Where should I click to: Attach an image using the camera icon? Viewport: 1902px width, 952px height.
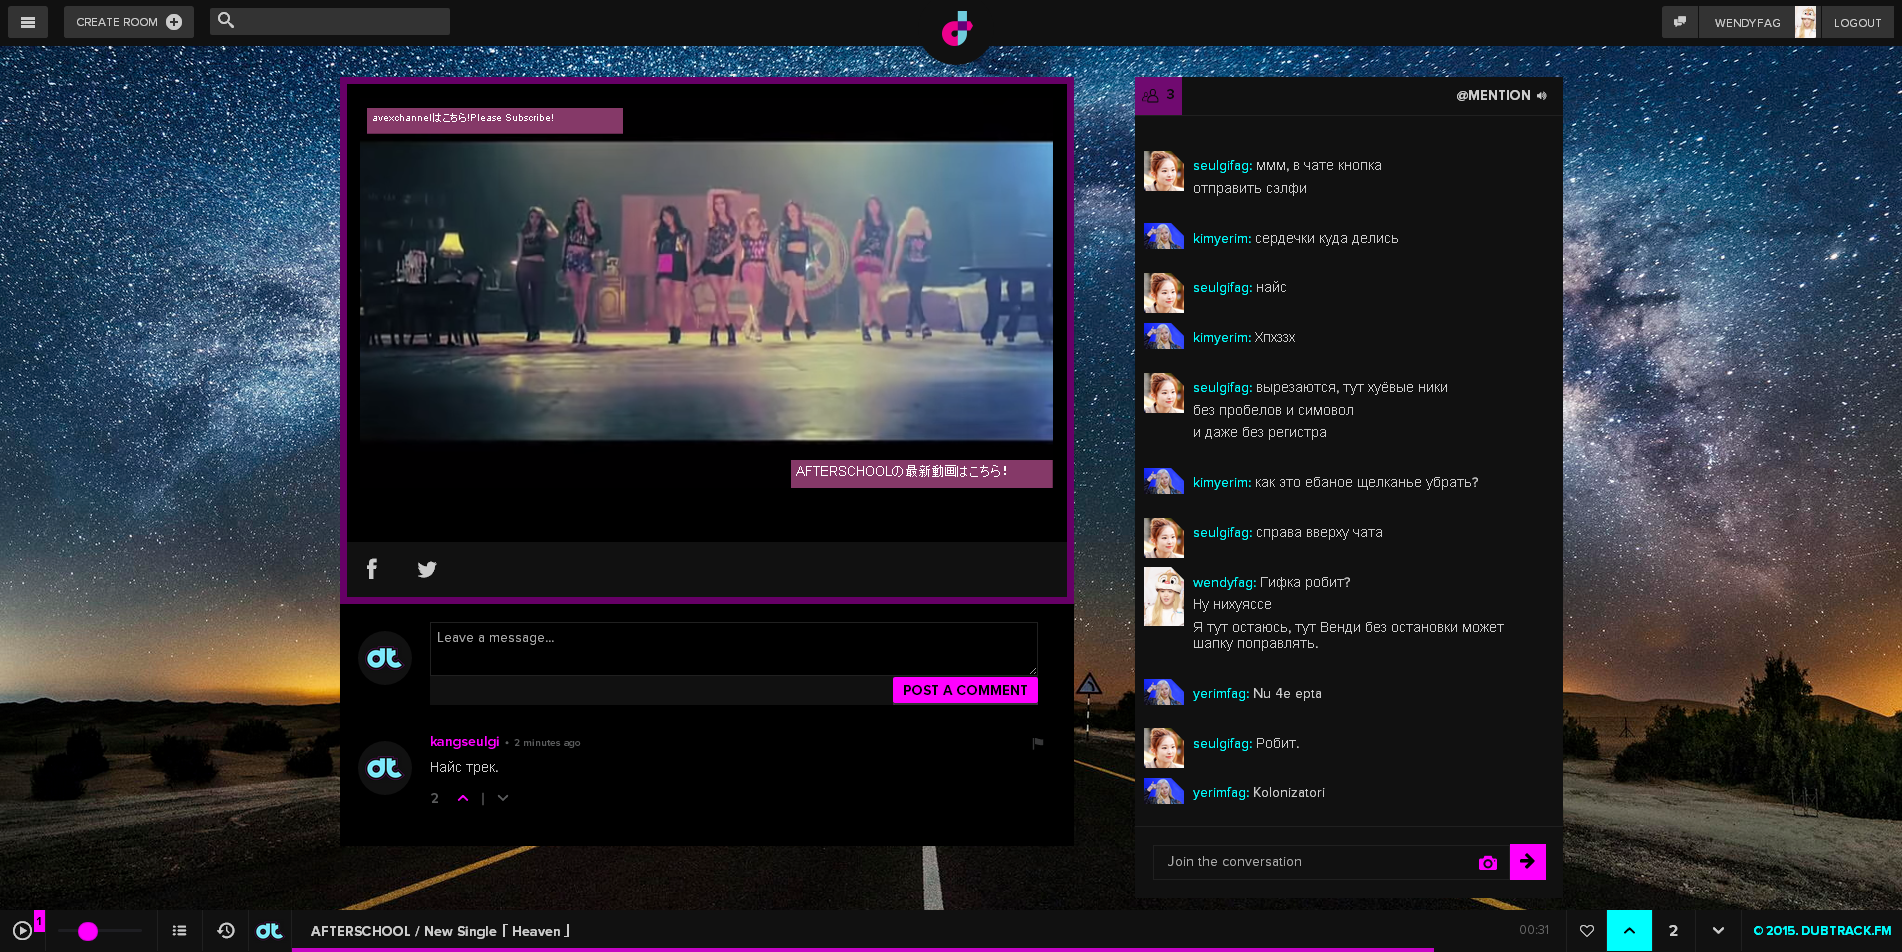click(1488, 863)
